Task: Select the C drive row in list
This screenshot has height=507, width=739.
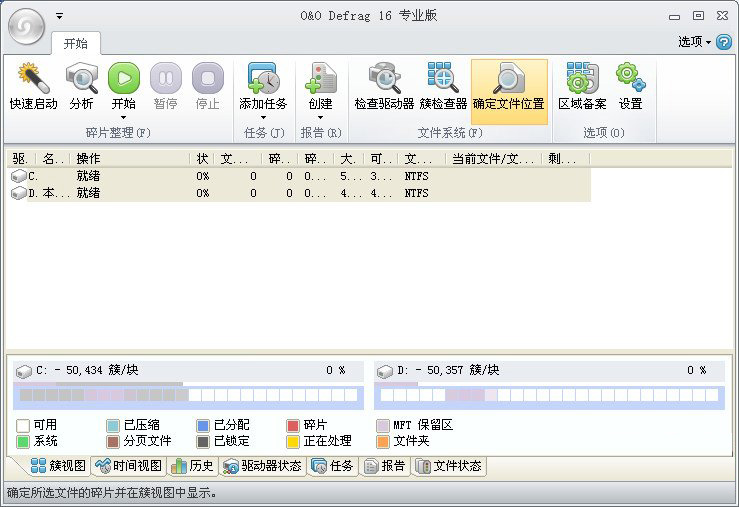Action: coord(100,176)
